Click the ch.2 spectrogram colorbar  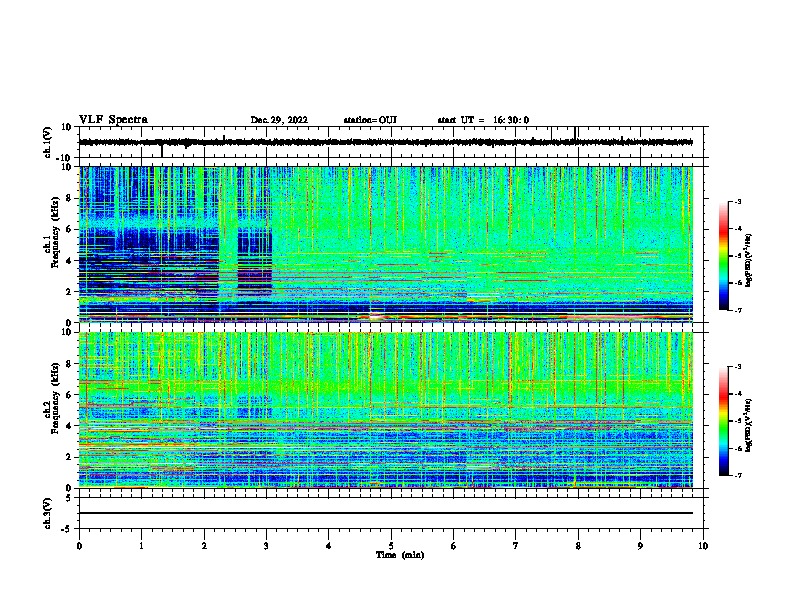point(724,421)
